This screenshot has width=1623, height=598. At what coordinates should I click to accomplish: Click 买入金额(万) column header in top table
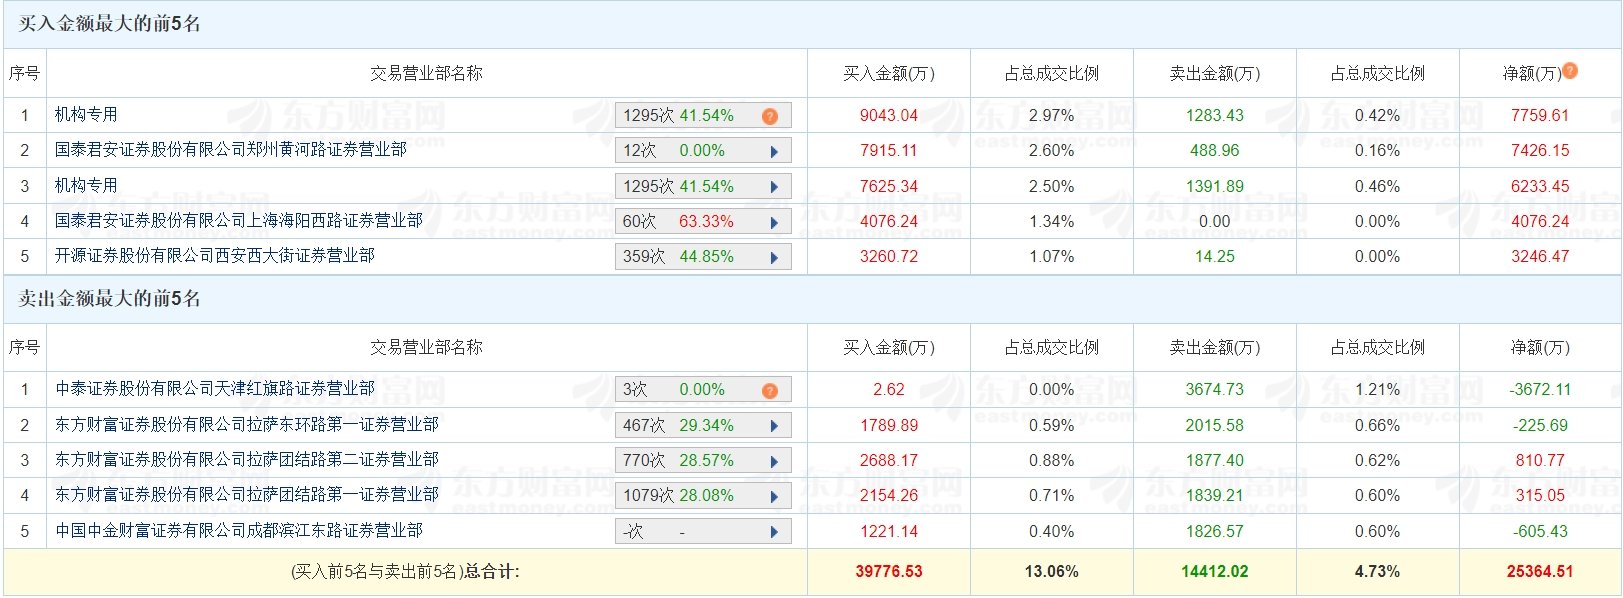tap(888, 73)
